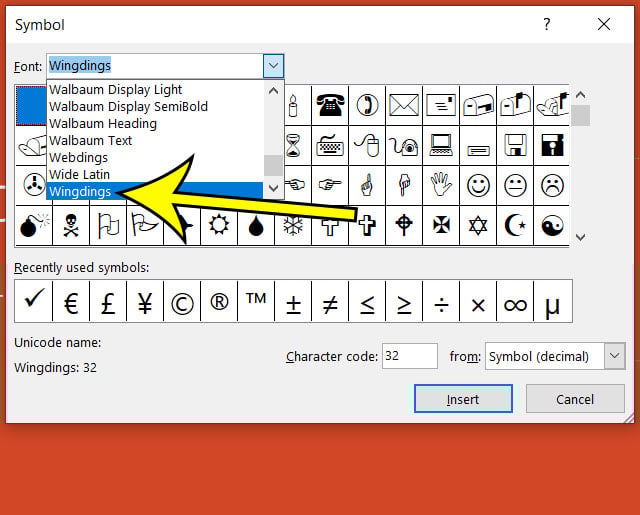Select the snowflake symbol
The width and height of the screenshot is (640, 515).
pyautogui.click(x=293, y=225)
